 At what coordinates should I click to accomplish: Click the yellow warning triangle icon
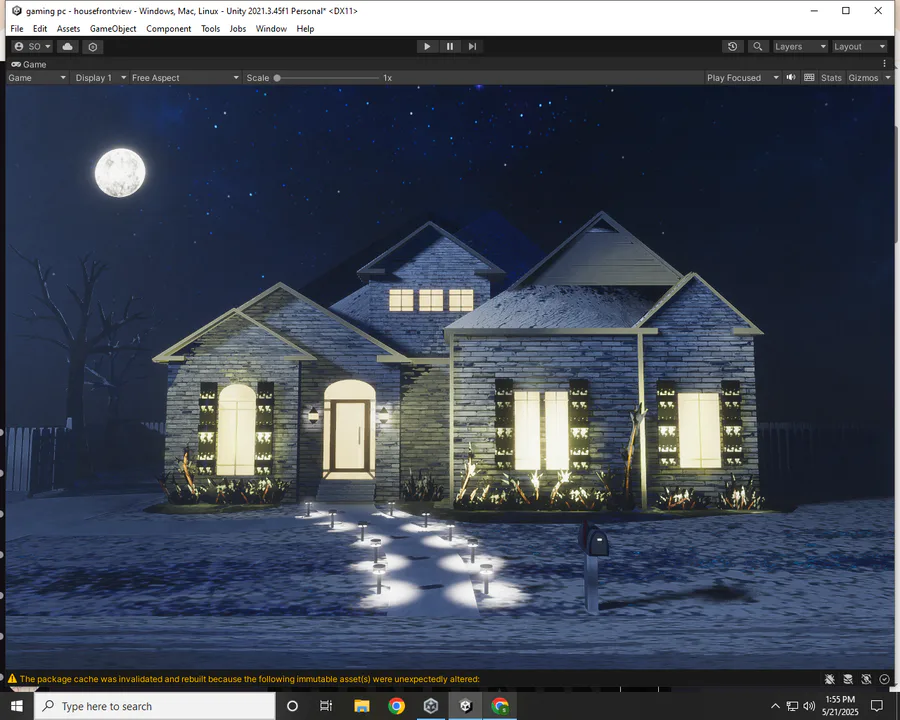tap(12, 679)
